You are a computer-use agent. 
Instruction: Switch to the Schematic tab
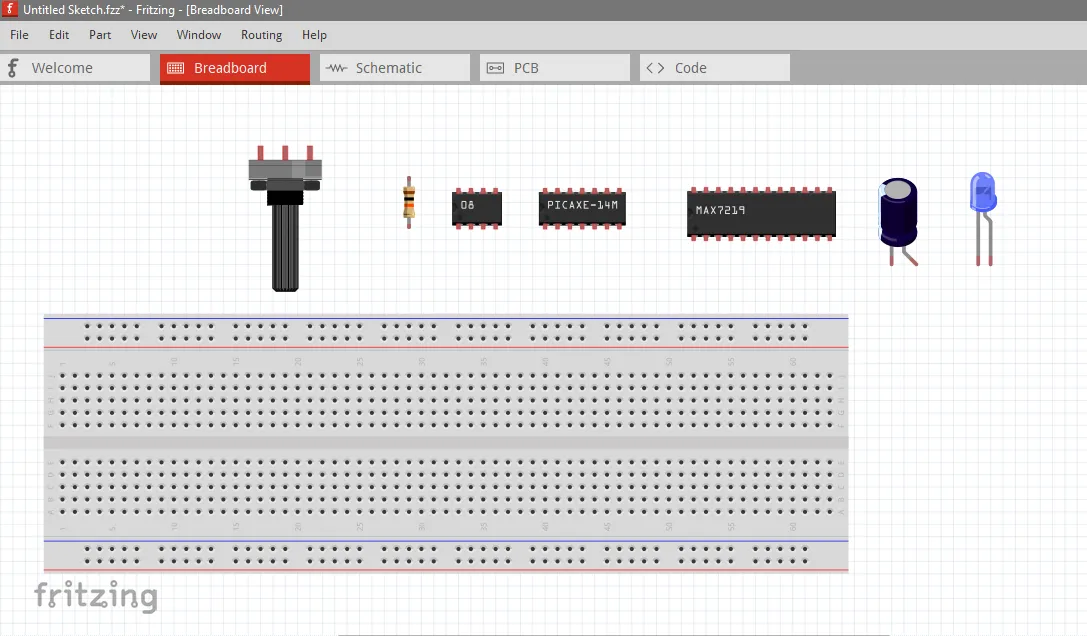[394, 68]
